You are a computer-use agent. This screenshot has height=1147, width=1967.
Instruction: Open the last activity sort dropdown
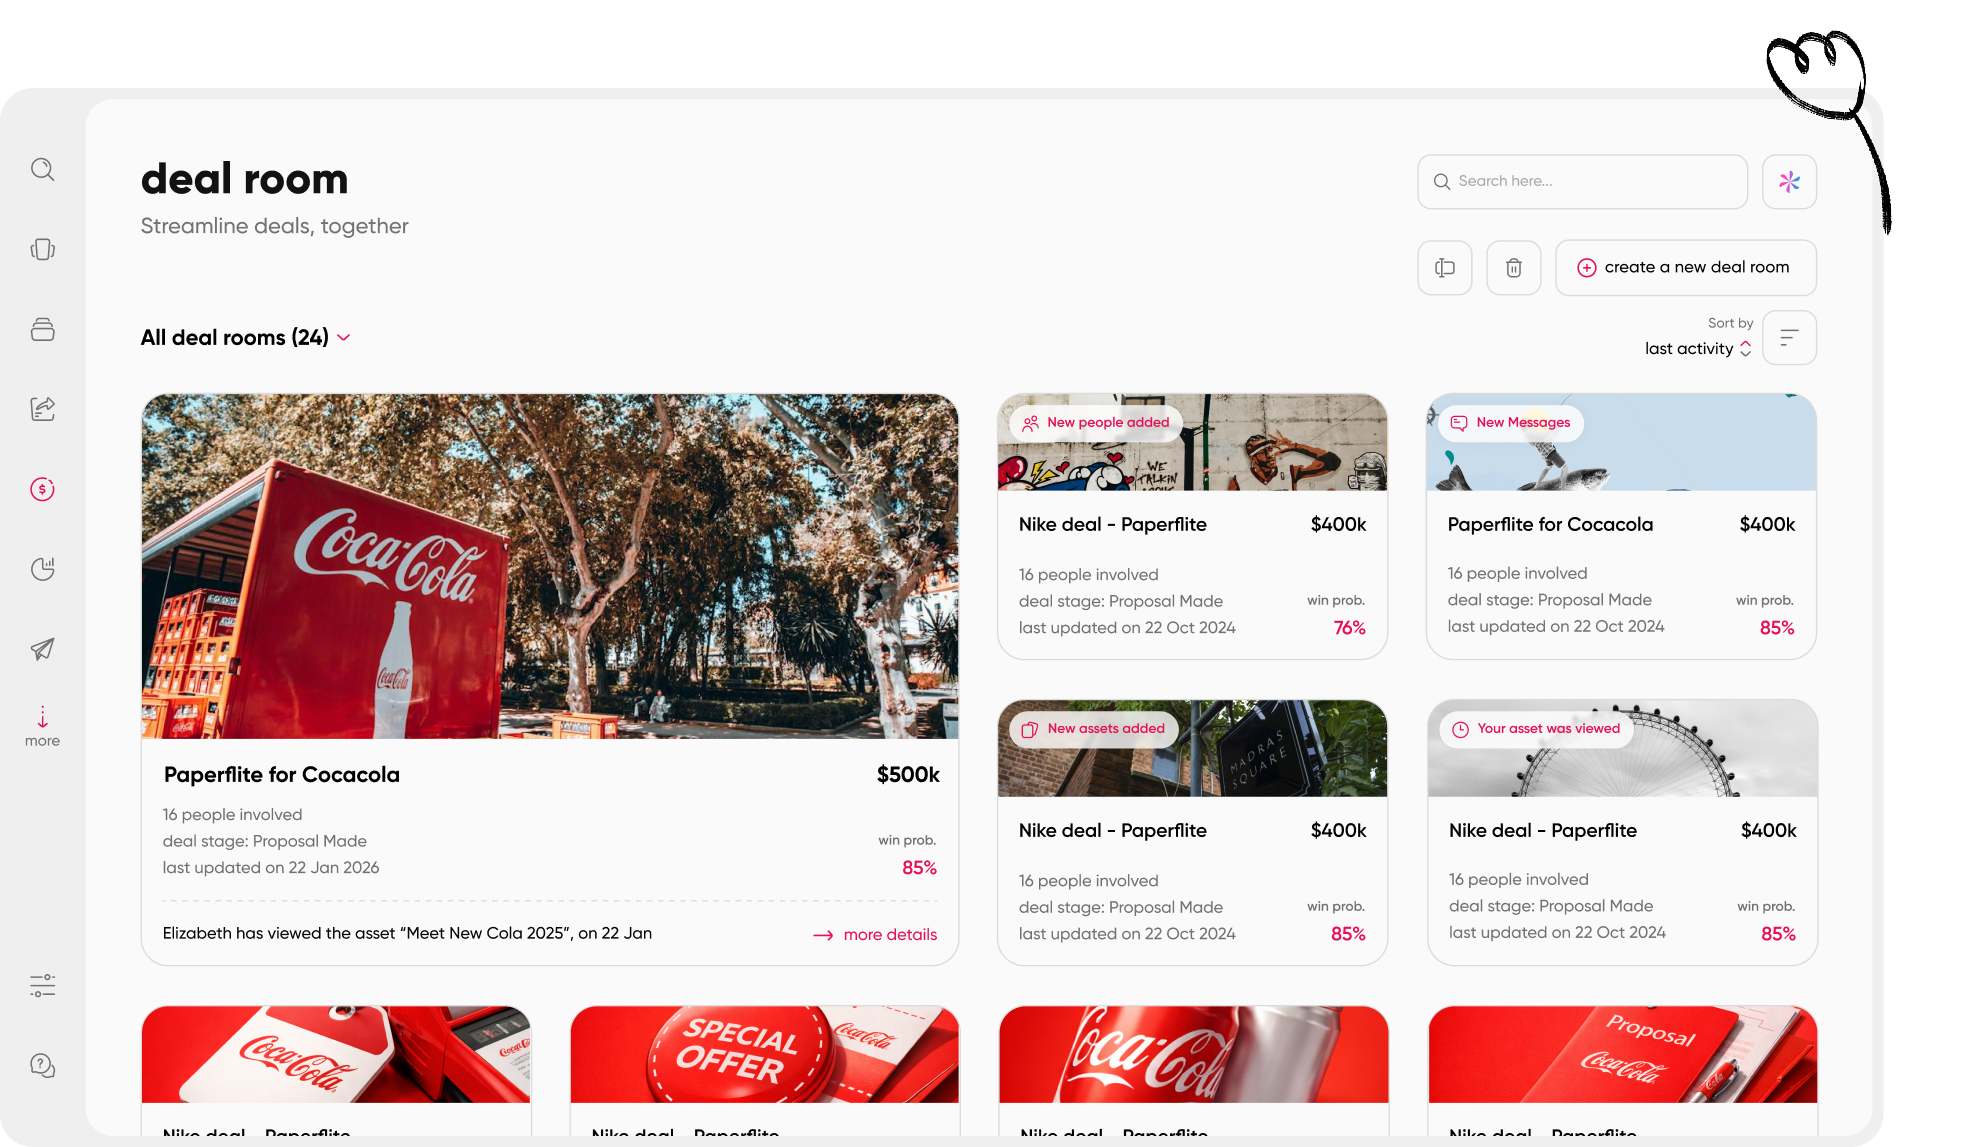1698,349
